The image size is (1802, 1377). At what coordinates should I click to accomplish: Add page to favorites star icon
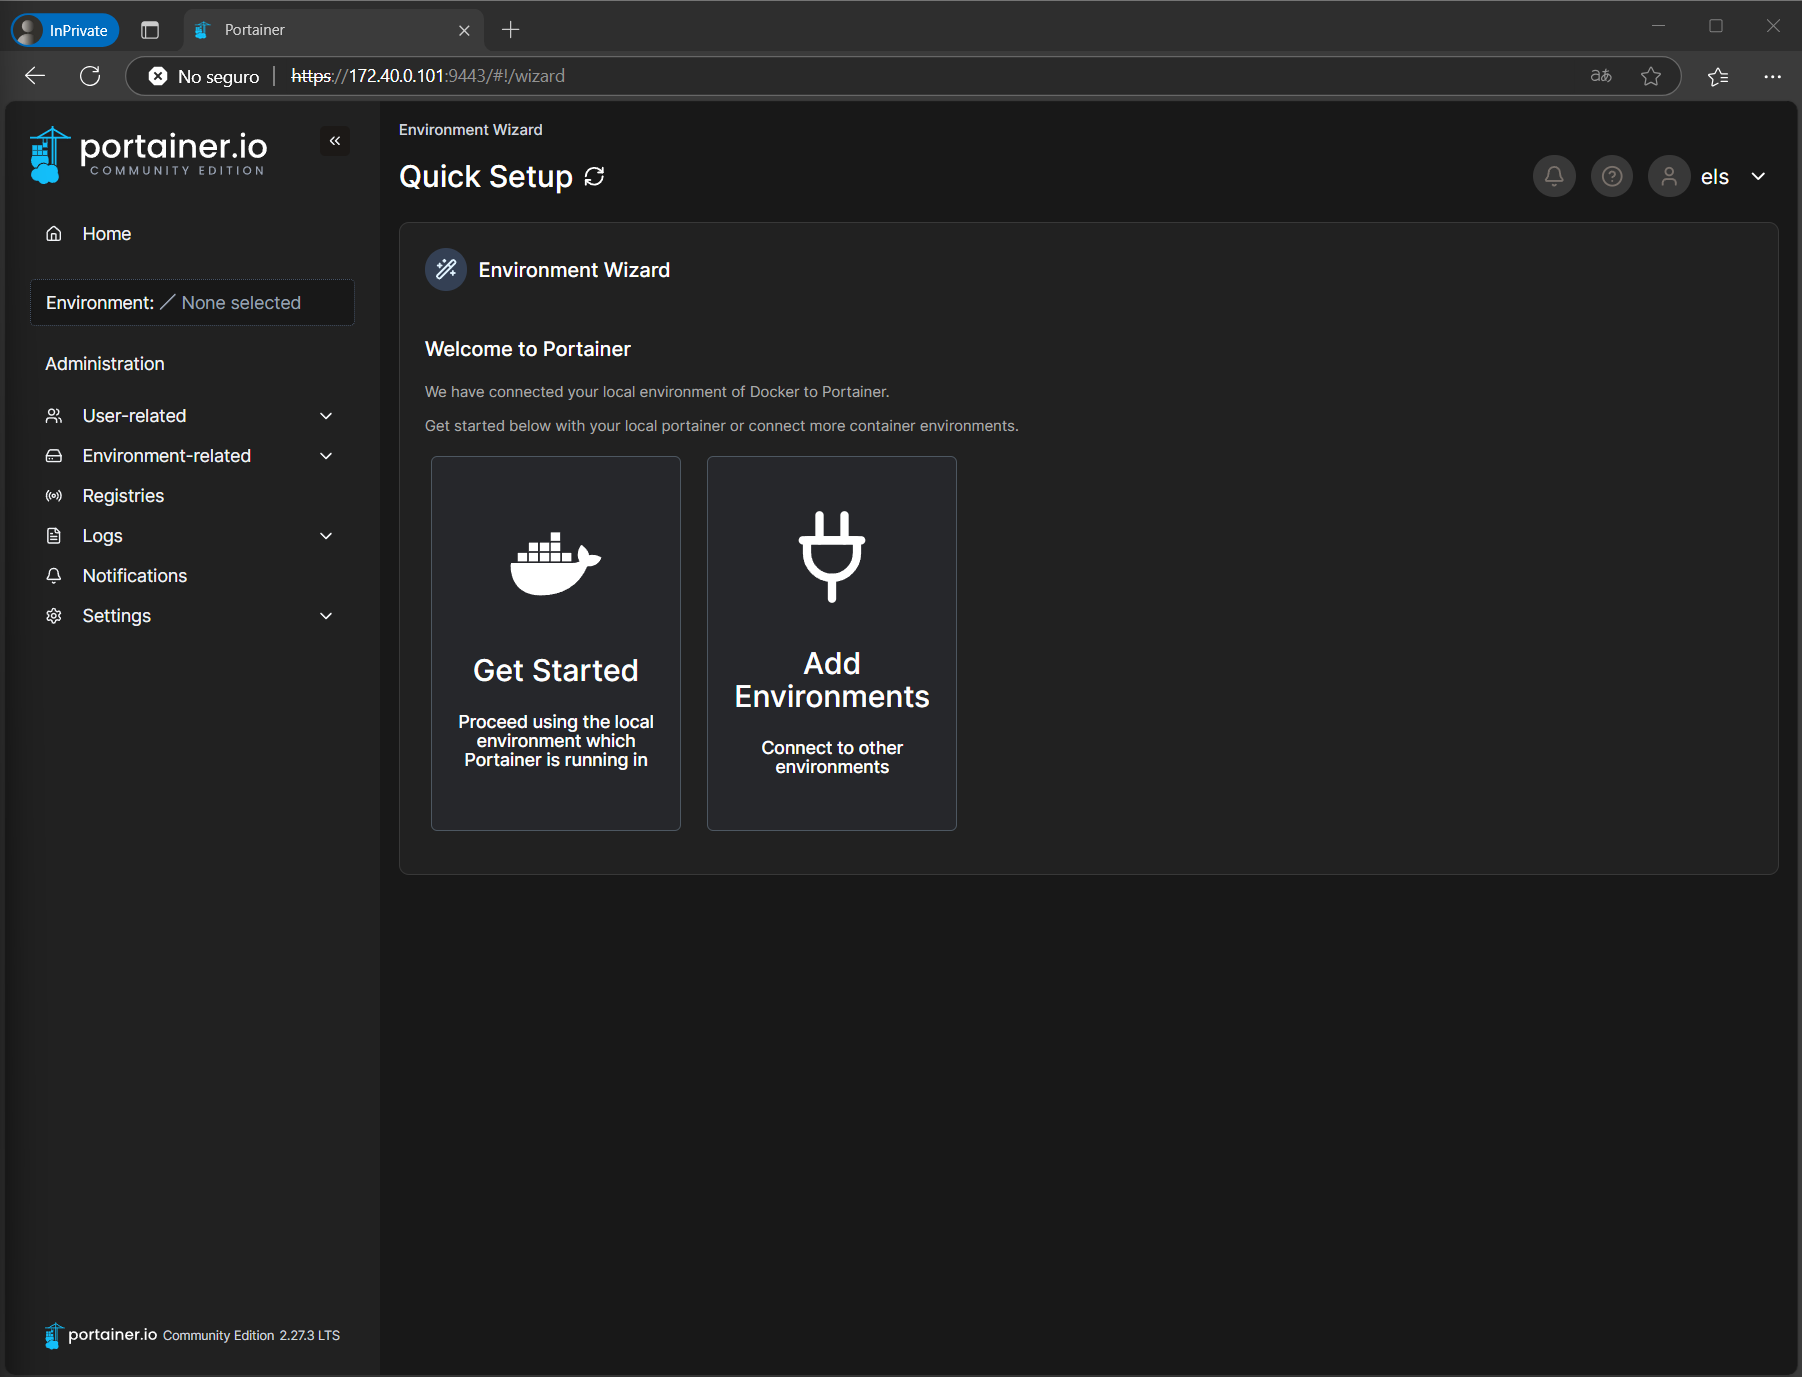(x=1651, y=76)
